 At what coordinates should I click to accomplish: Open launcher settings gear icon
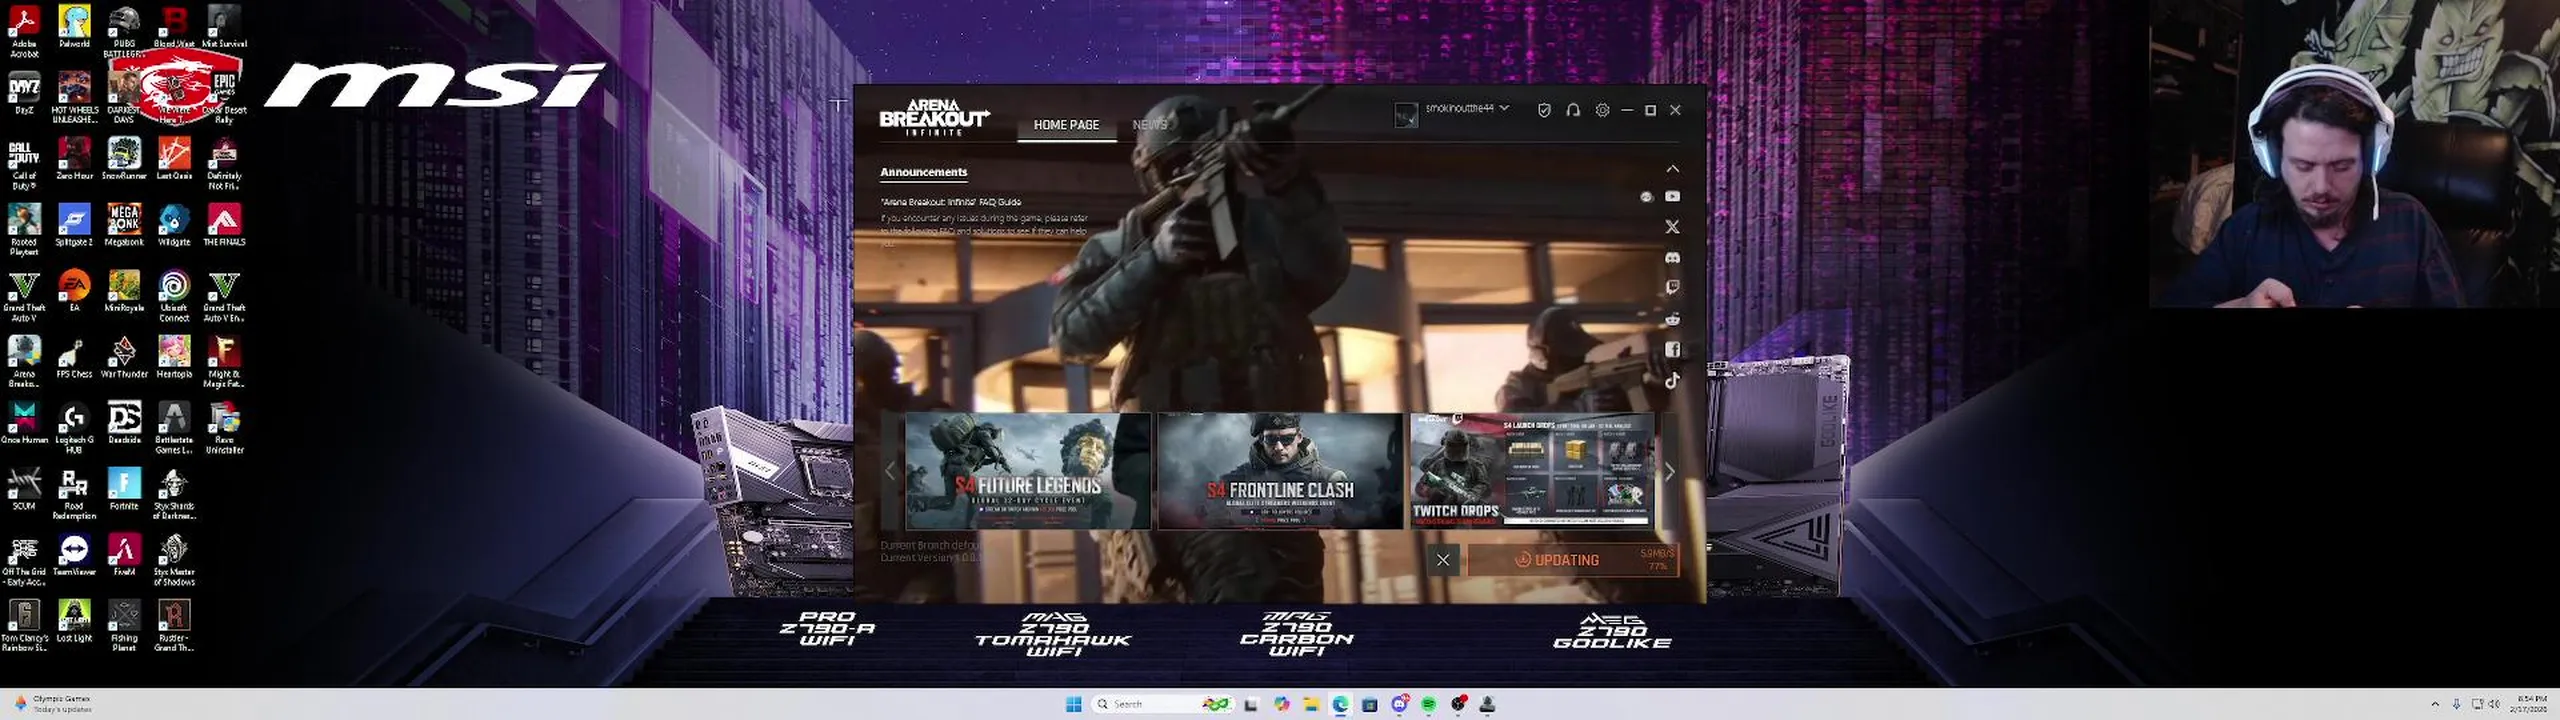pyautogui.click(x=1602, y=110)
